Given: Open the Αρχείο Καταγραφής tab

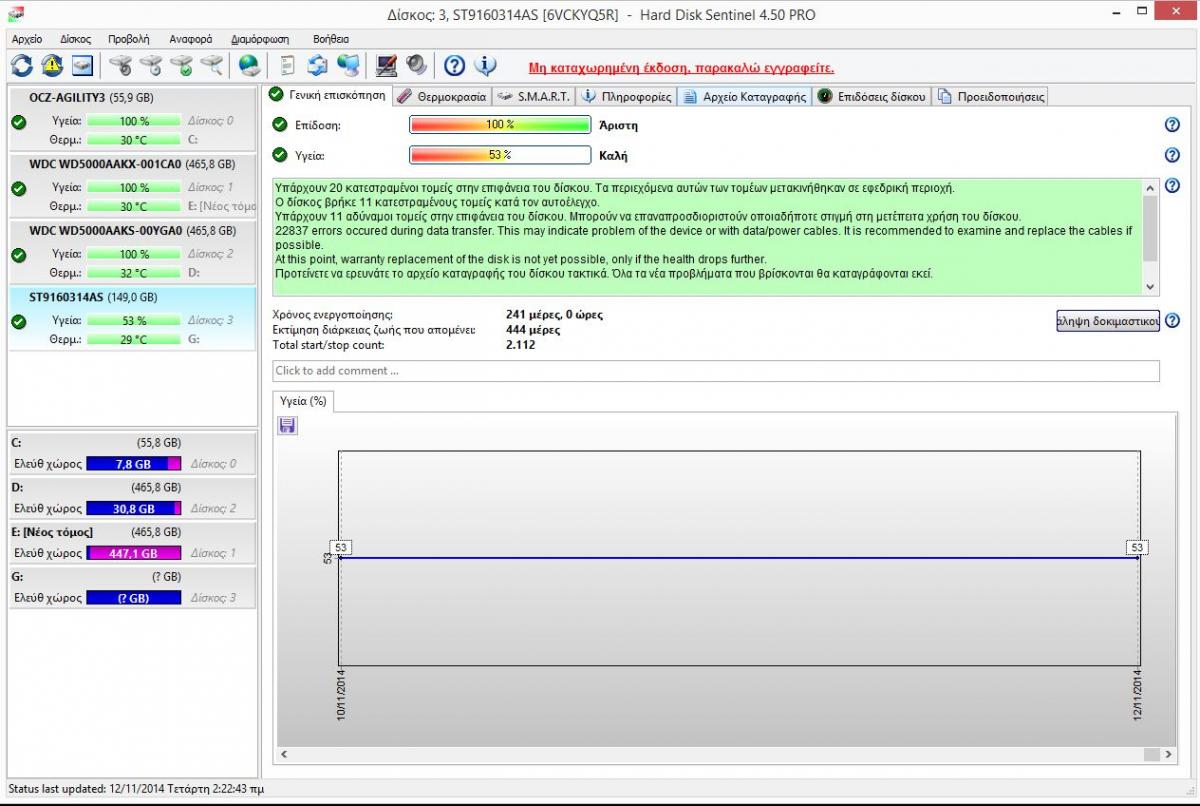Looking at the screenshot, I should coord(745,97).
